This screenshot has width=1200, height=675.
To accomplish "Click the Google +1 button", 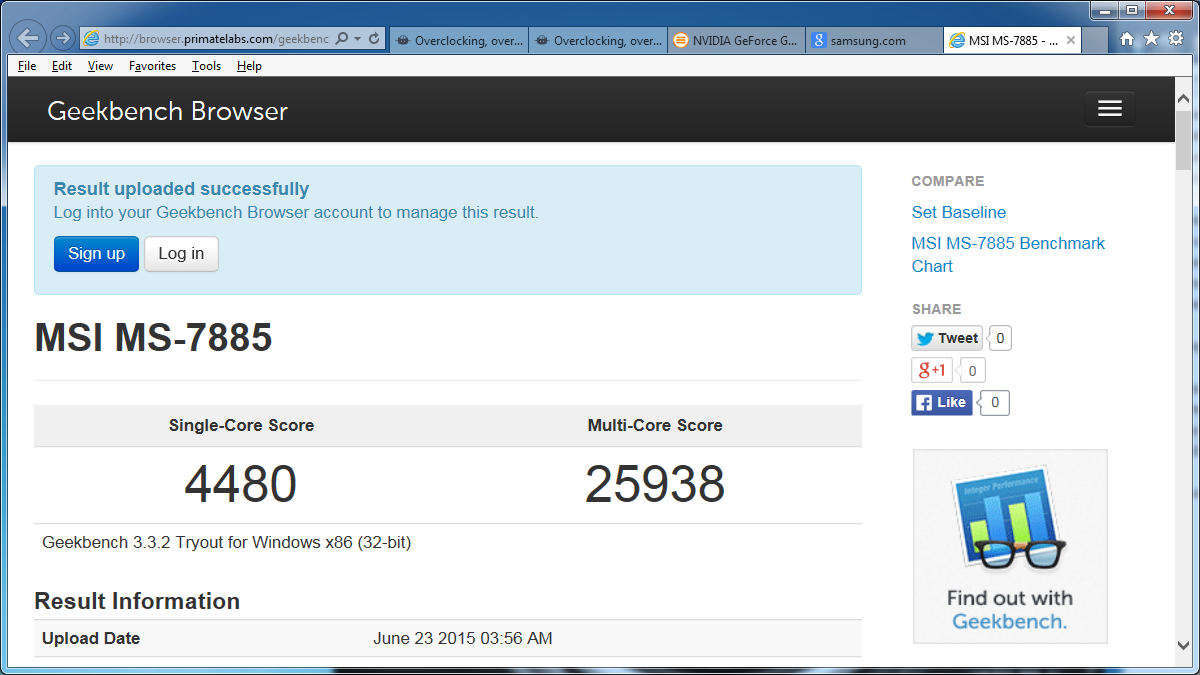I will [x=932, y=371].
